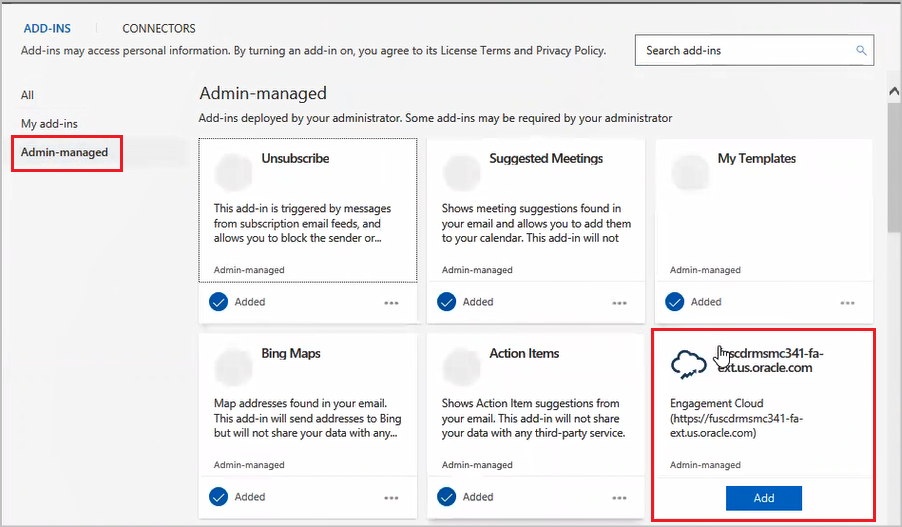Click the Action Items add-in icon
This screenshot has height=527, width=902.
[461, 367]
